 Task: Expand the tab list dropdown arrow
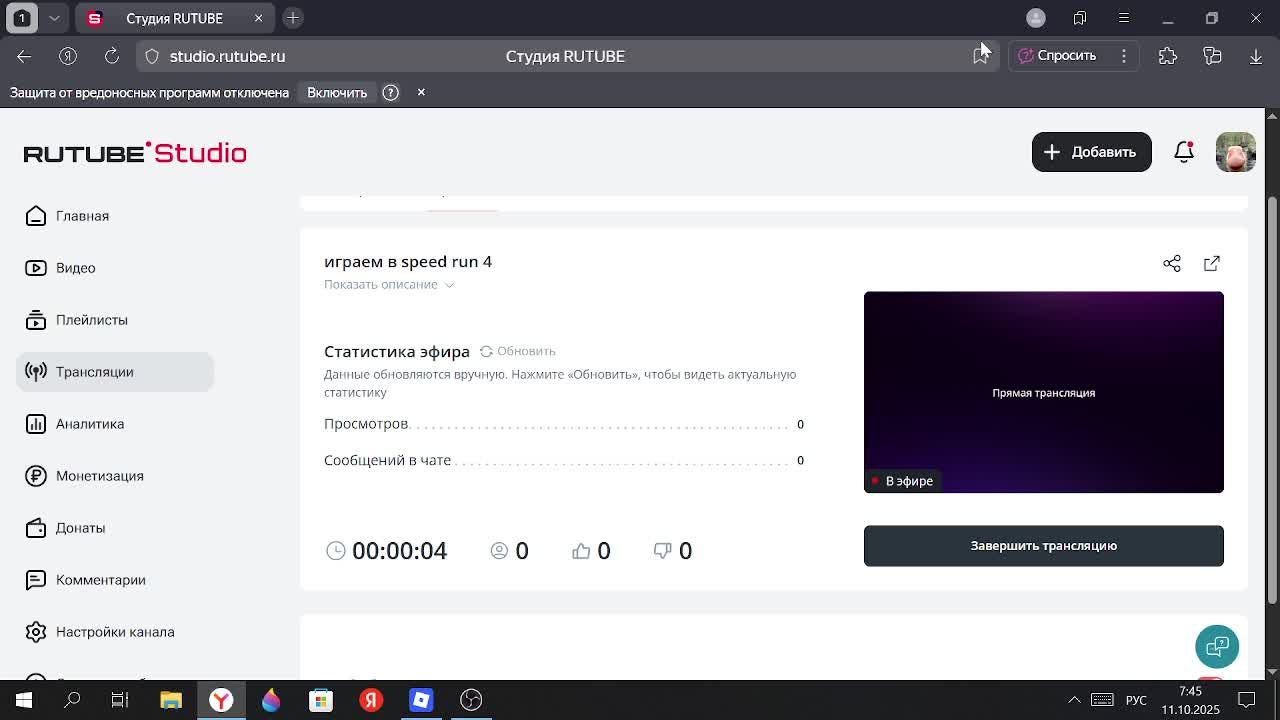[x=54, y=18]
